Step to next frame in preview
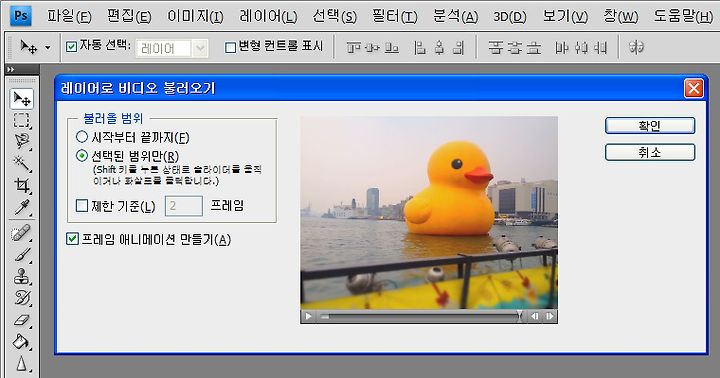 [x=550, y=316]
